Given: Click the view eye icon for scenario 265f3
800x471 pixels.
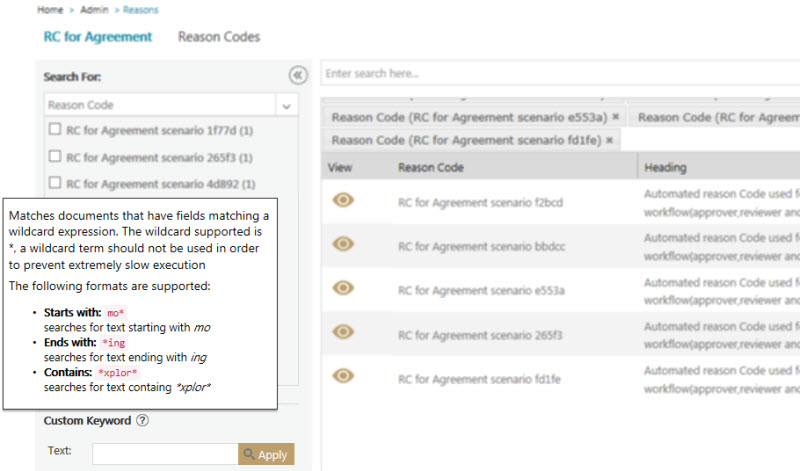Looking at the screenshot, I should click(x=343, y=332).
